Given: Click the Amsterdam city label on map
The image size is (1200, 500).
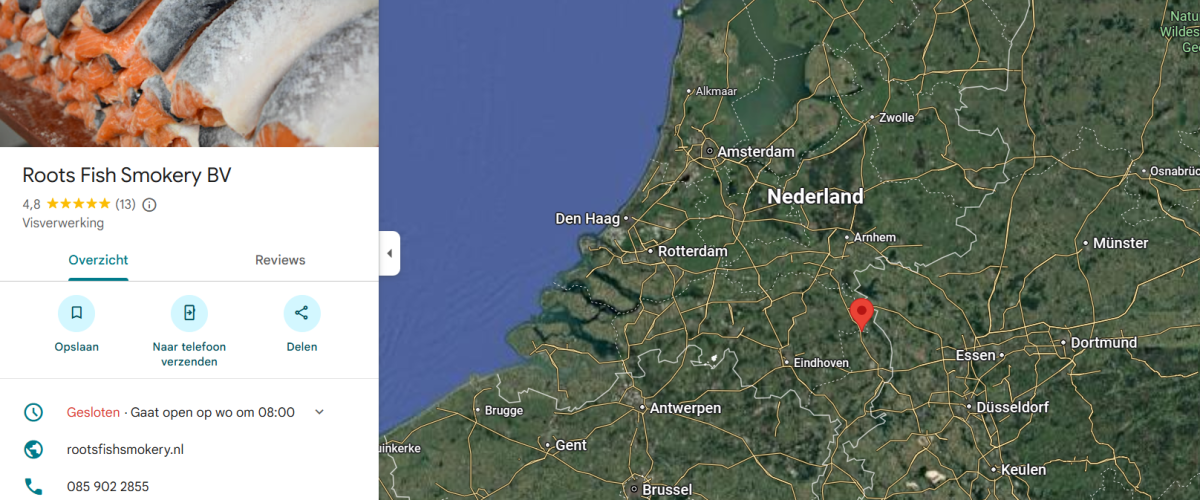Looking at the screenshot, I should tap(756, 152).
